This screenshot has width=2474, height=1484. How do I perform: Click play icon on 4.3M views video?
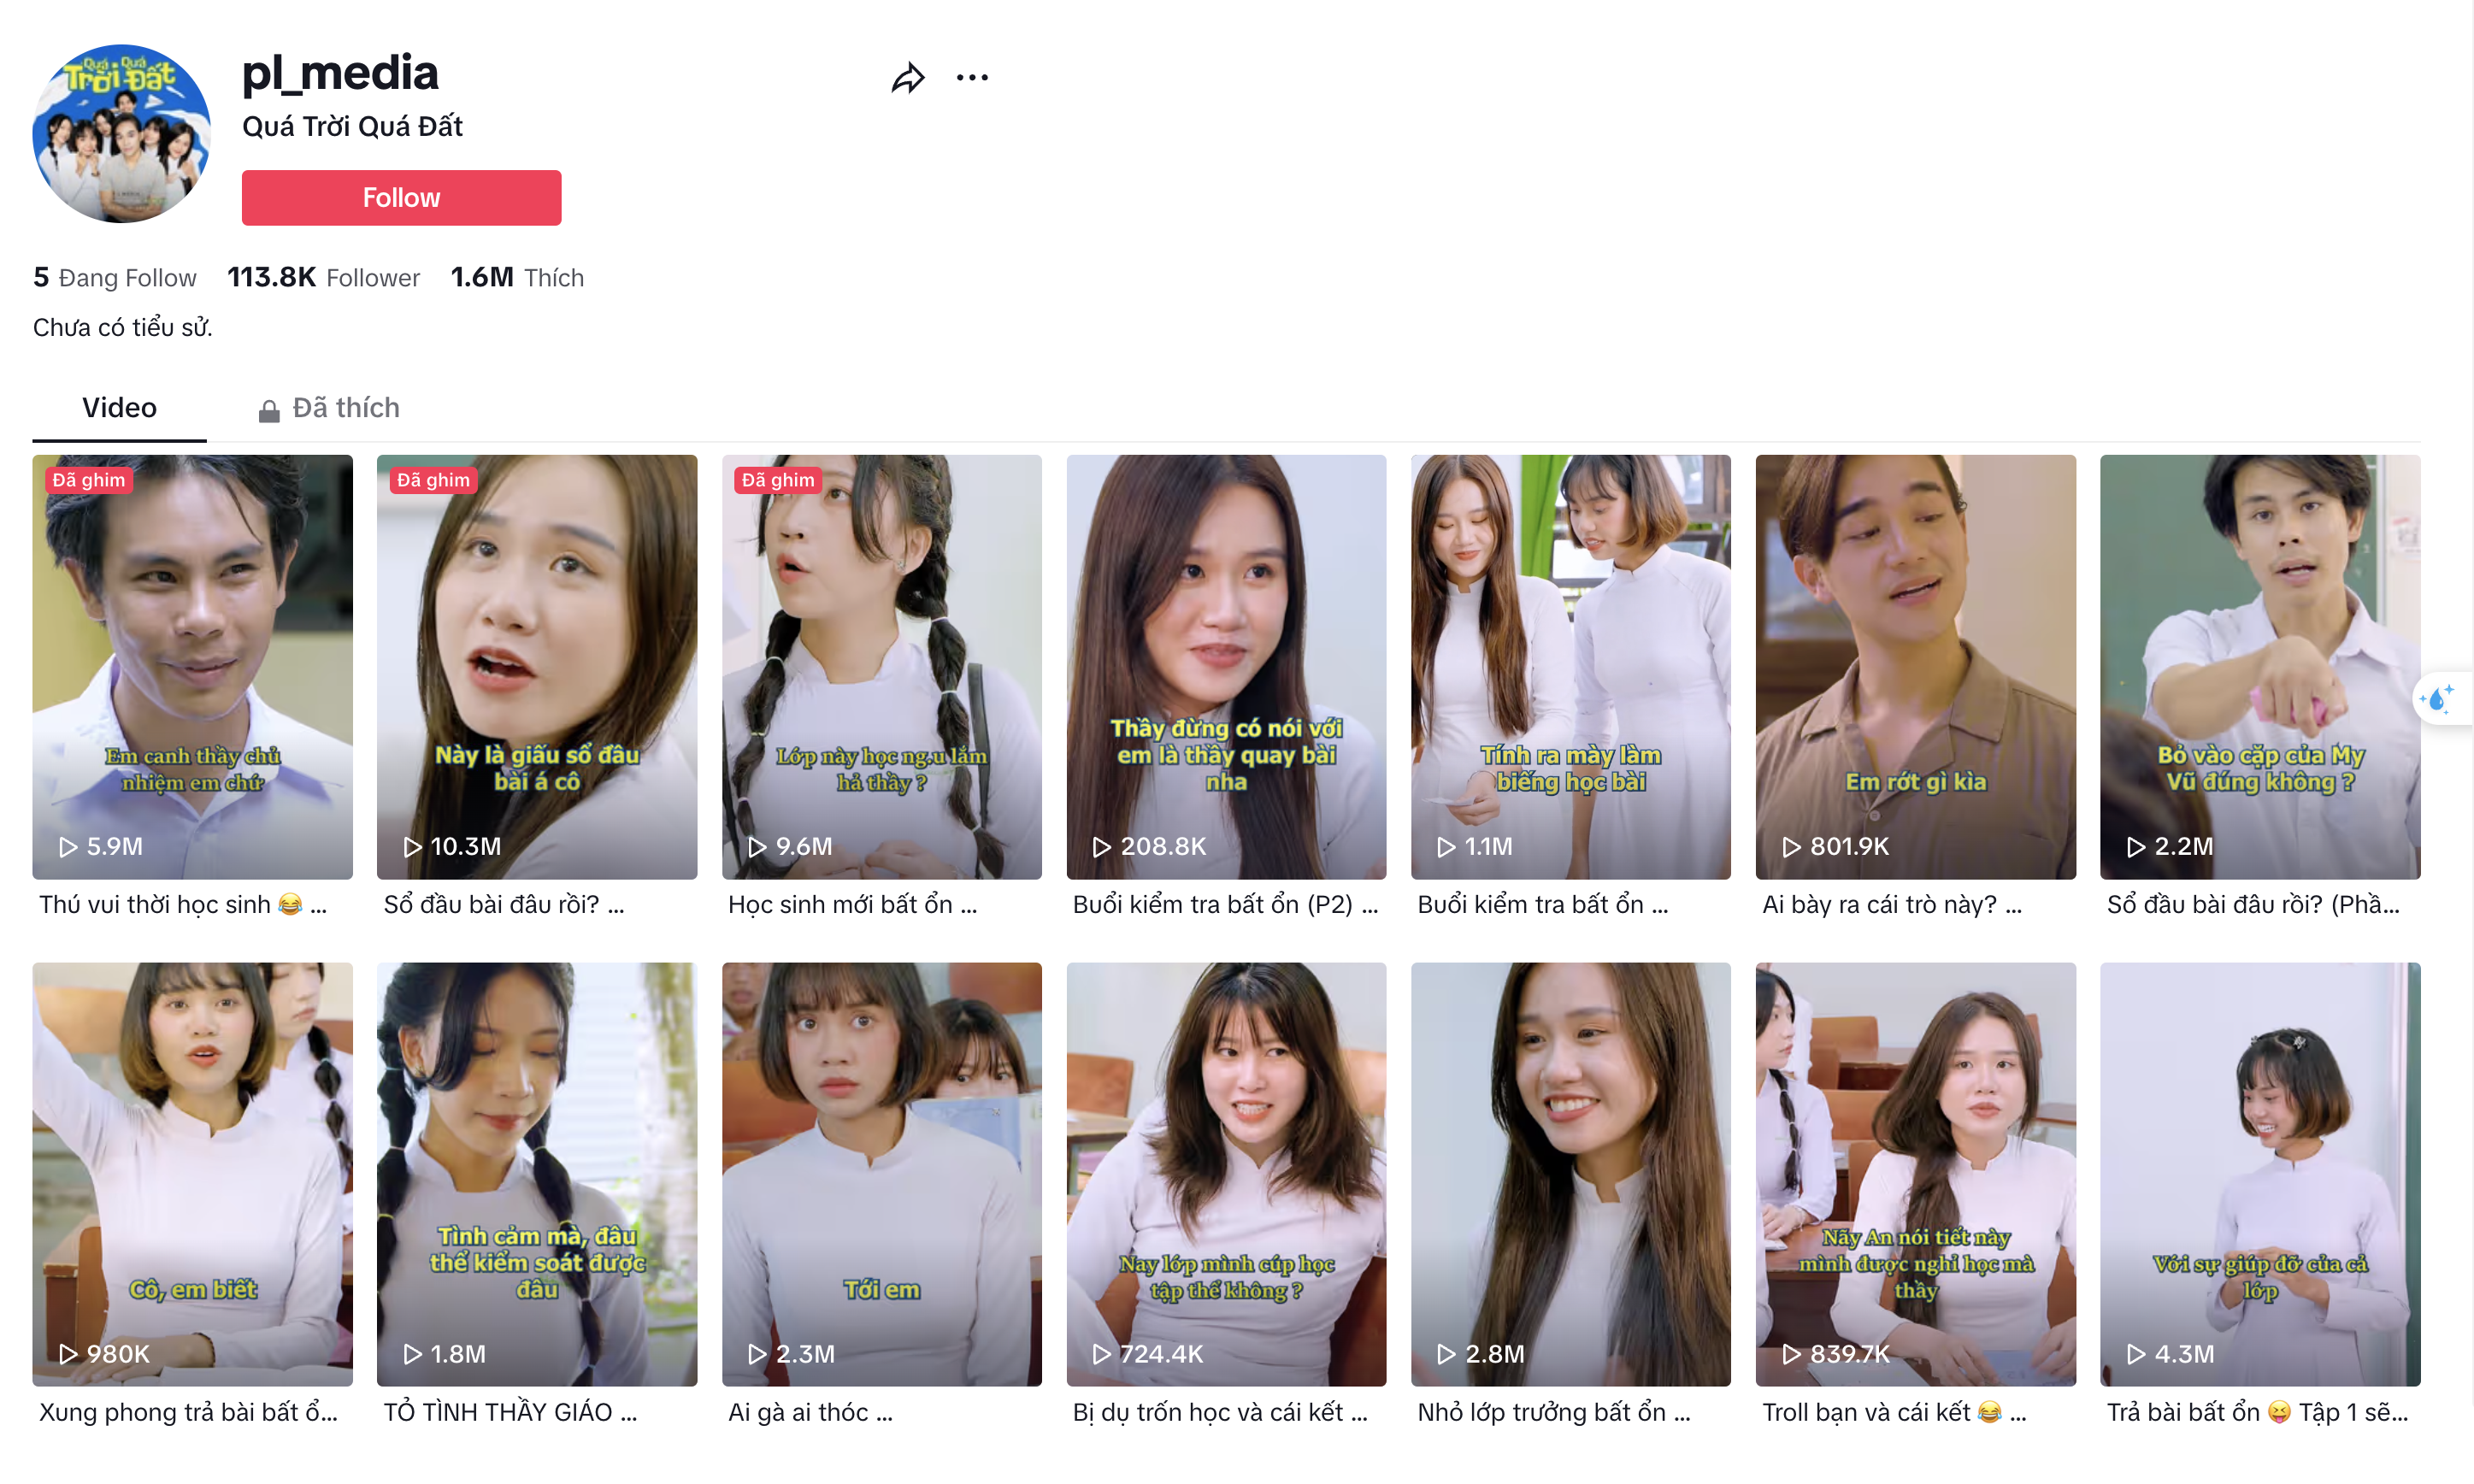pos(2135,1354)
